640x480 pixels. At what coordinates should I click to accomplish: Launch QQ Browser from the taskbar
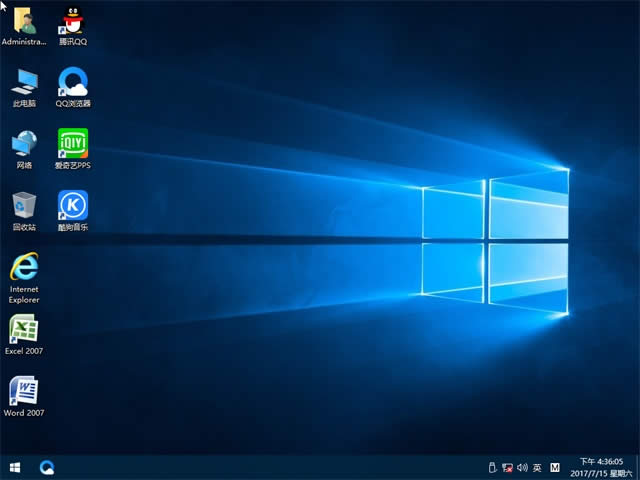click(x=47, y=467)
